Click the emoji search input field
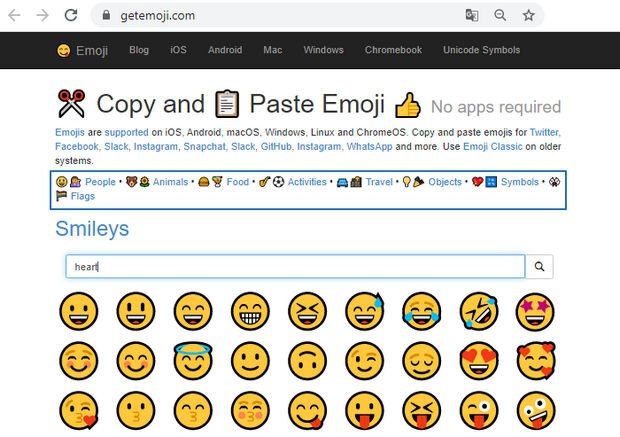The image size is (620, 437). click(x=295, y=267)
